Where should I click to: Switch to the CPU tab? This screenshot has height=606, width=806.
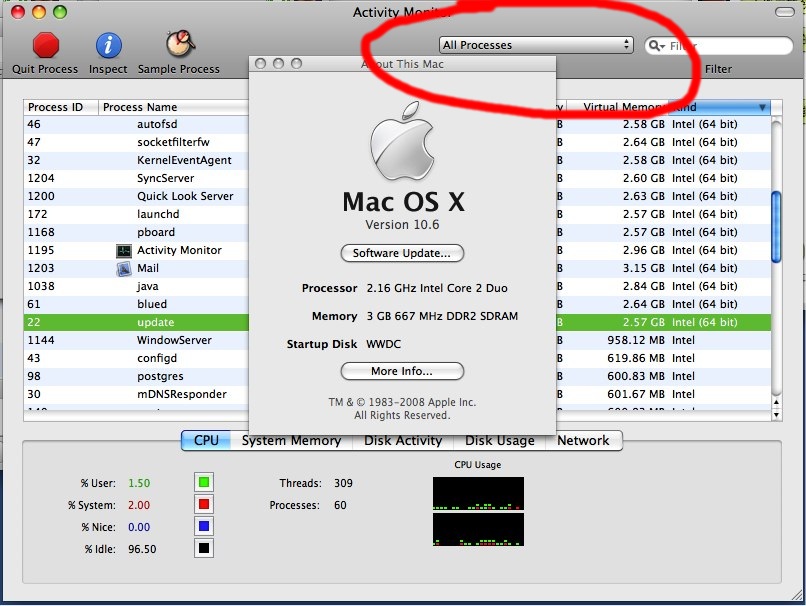pyautogui.click(x=206, y=440)
